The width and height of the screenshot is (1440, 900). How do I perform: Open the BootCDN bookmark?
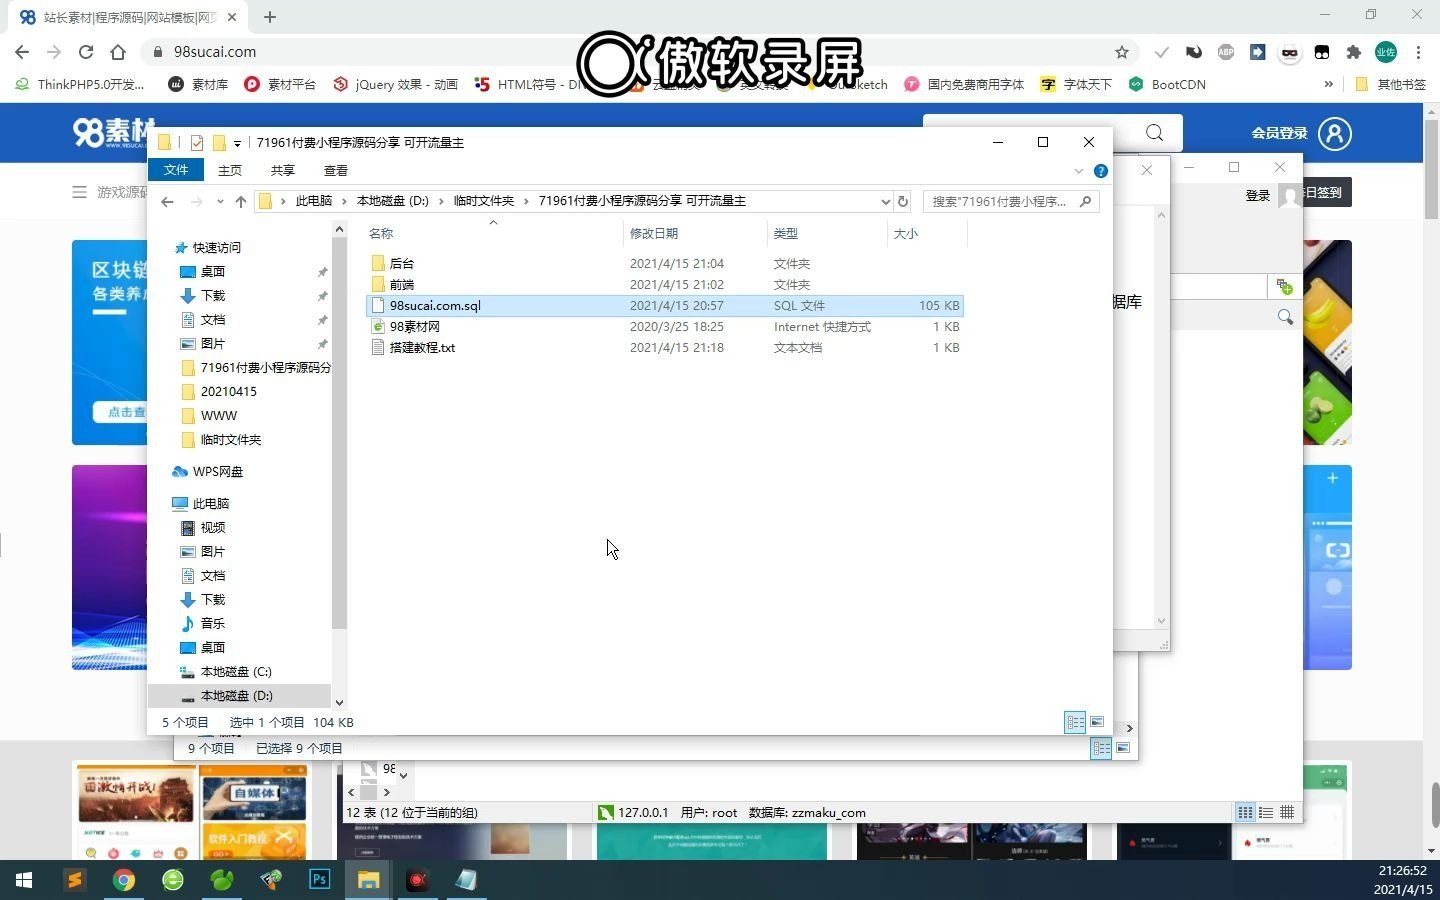[x=1167, y=84]
